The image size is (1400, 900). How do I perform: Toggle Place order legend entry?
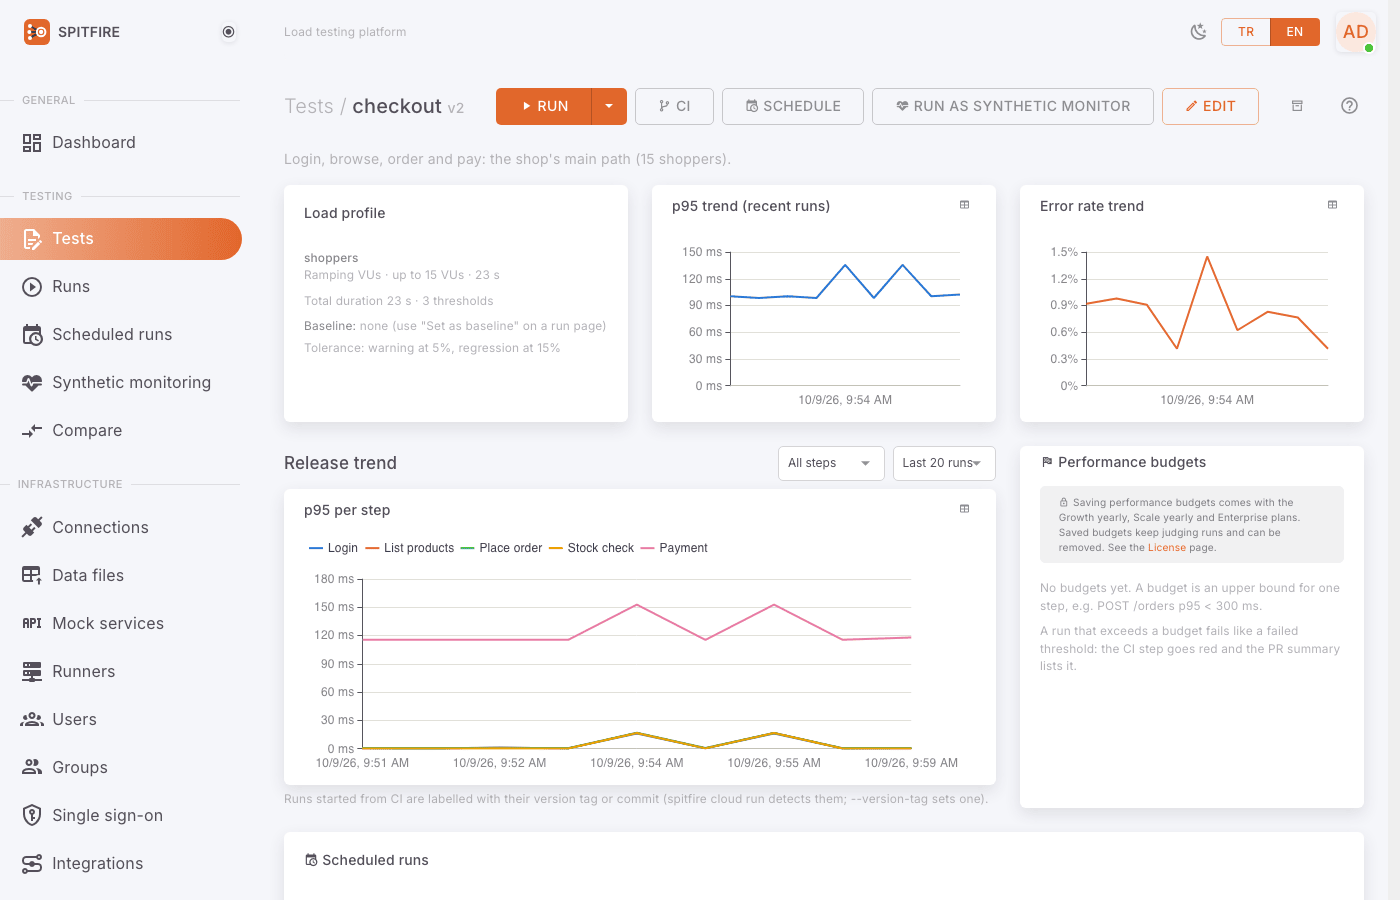tap(502, 548)
